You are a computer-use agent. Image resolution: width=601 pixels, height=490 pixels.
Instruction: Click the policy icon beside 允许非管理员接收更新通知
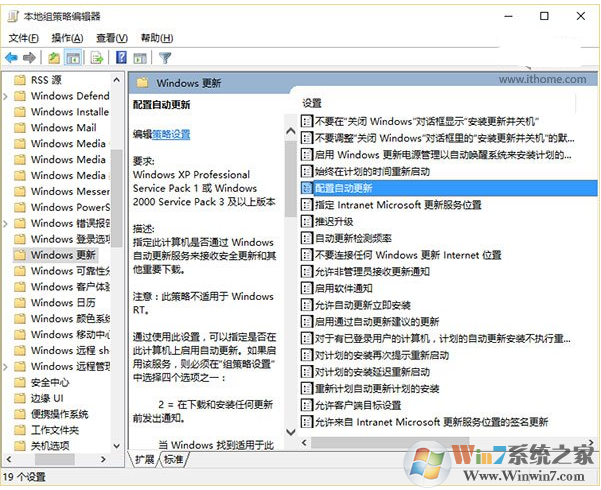point(306,271)
